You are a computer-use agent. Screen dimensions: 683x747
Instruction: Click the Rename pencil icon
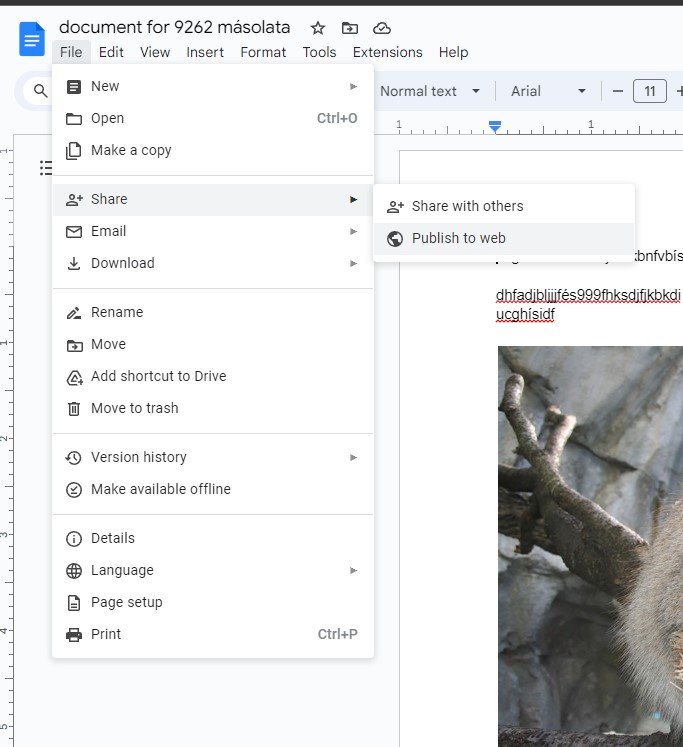(x=74, y=313)
